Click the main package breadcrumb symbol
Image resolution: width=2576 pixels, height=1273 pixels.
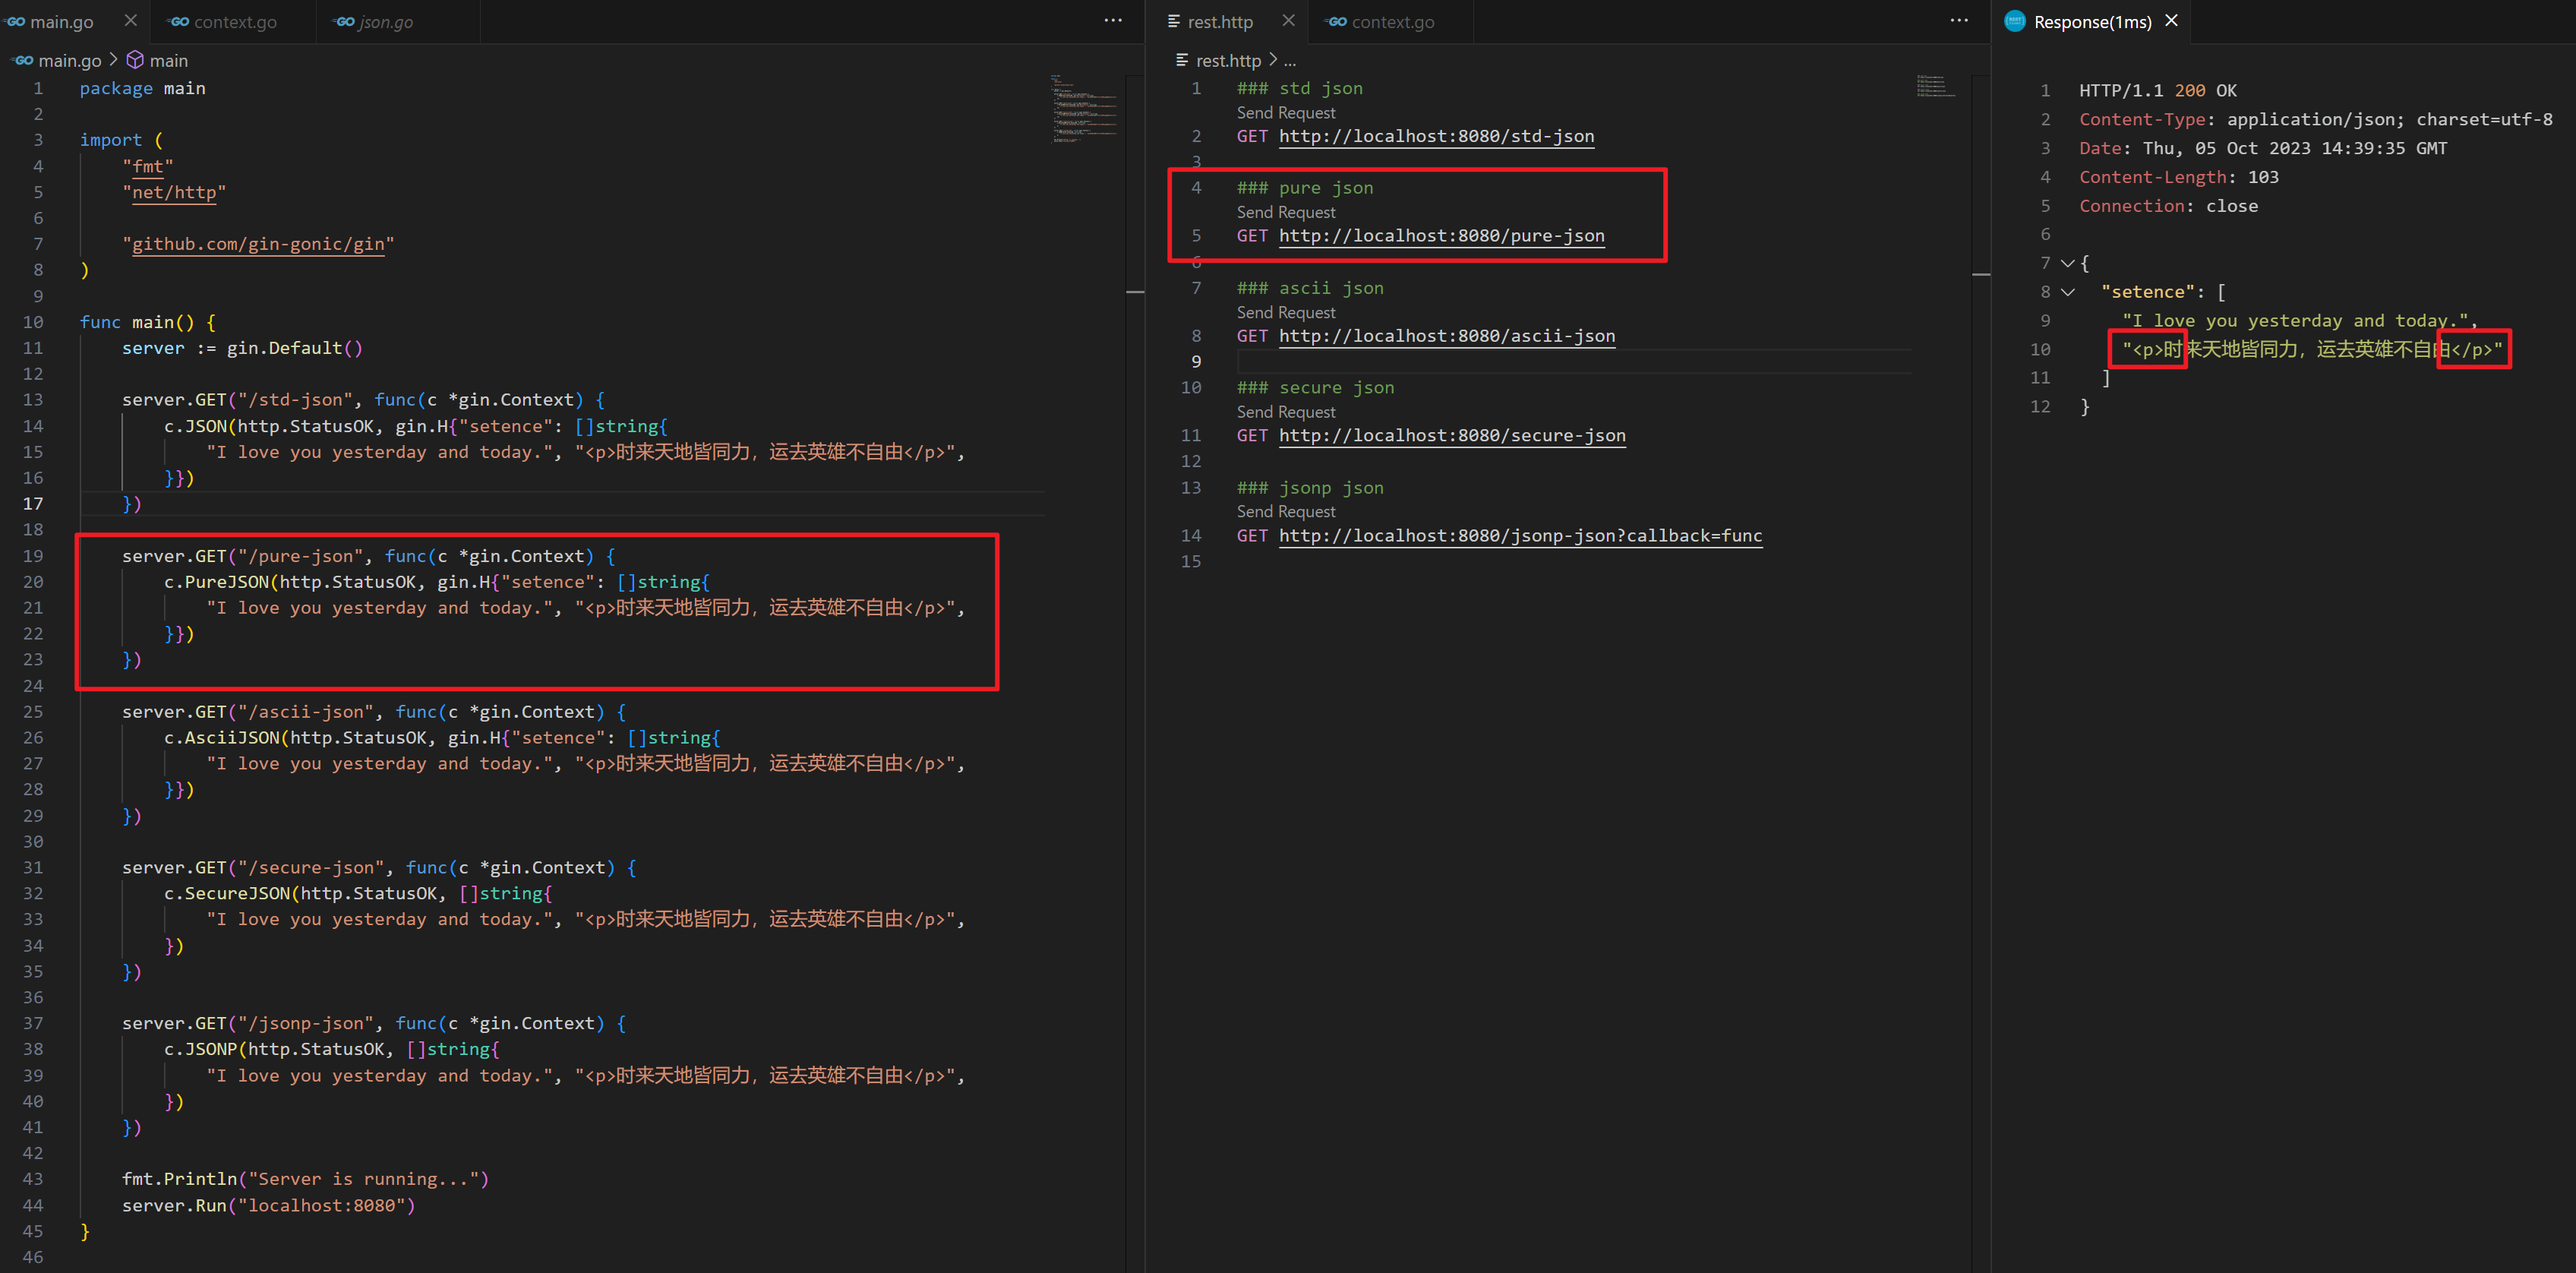click(169, 60)
